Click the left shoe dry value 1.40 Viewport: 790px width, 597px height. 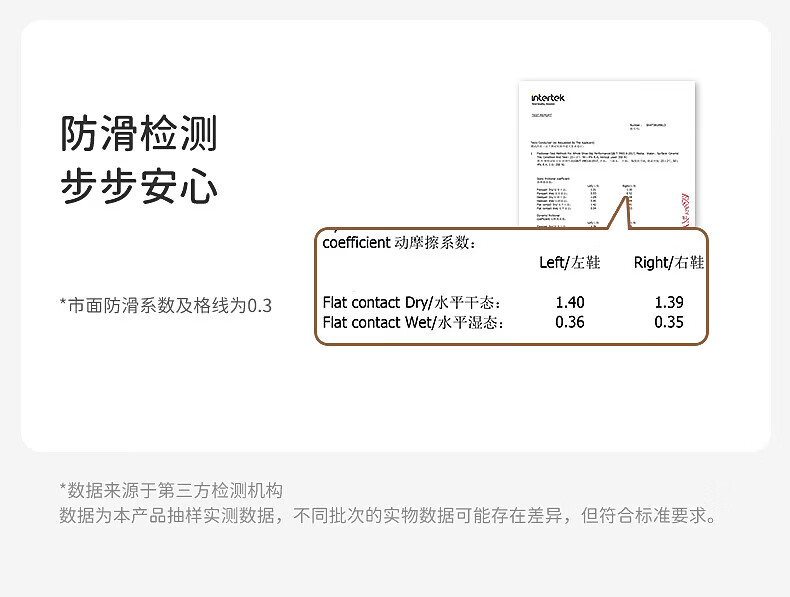(x=569, y=302)
